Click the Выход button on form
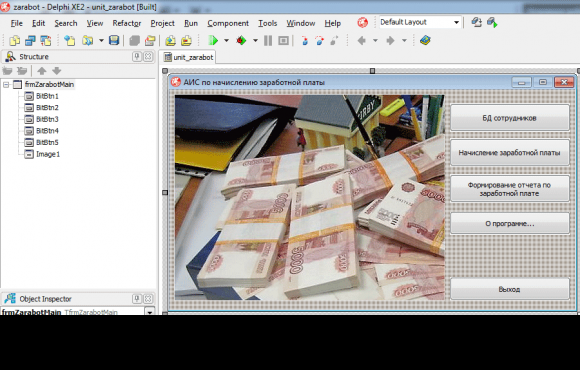Image resolution: width=580 pixels, height=370 pixels. click(x=509, y=289)
